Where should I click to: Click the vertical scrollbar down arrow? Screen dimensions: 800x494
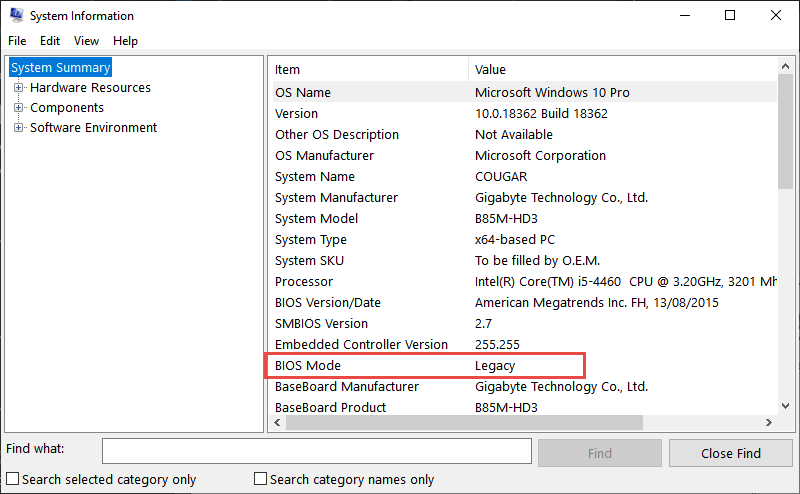pos(786,406)
